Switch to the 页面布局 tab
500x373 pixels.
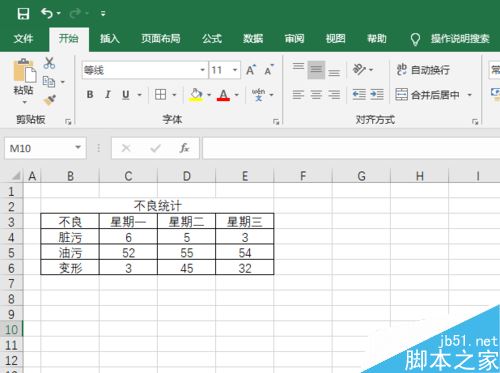point(161,39)
